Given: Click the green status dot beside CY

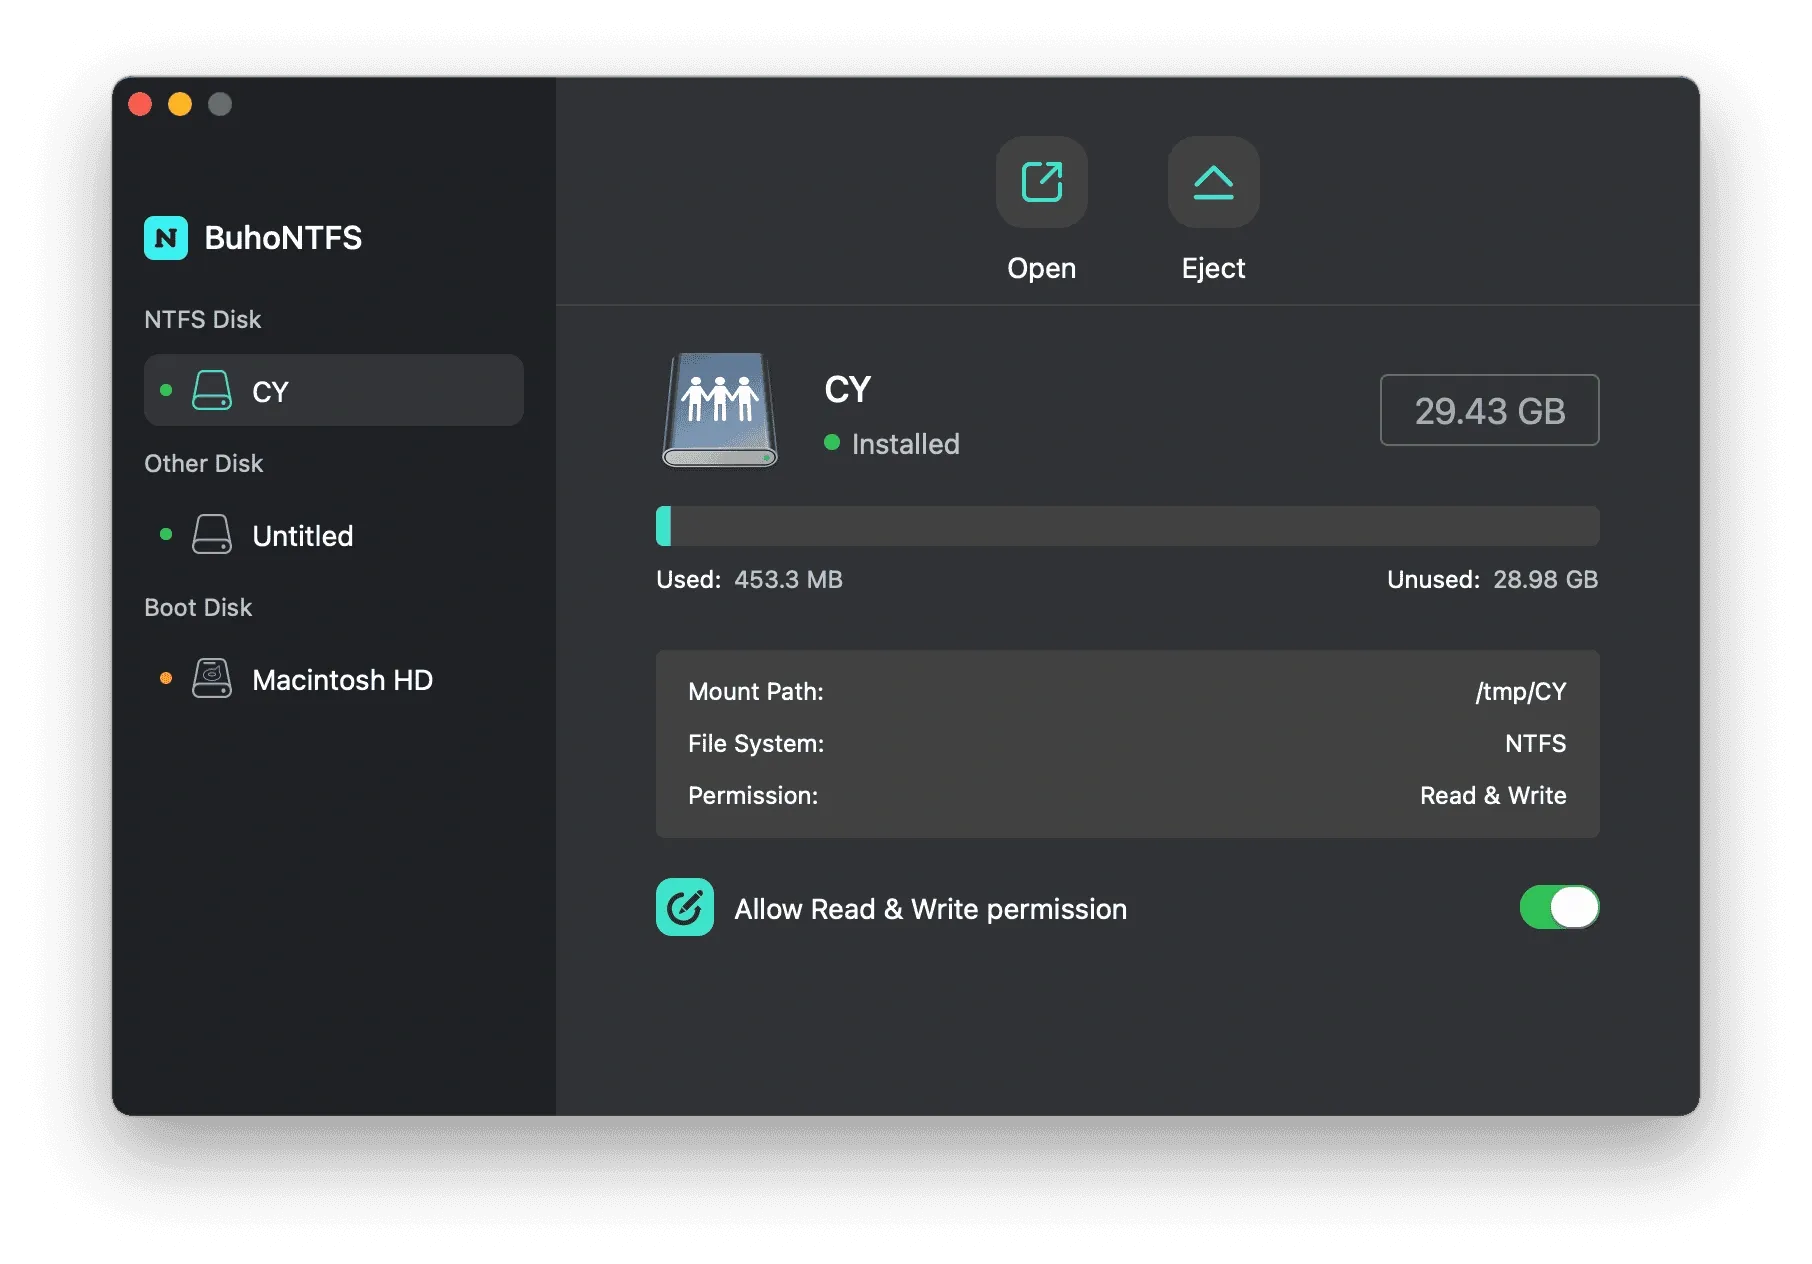Looking at the screenshot, I should click(166, 390).
